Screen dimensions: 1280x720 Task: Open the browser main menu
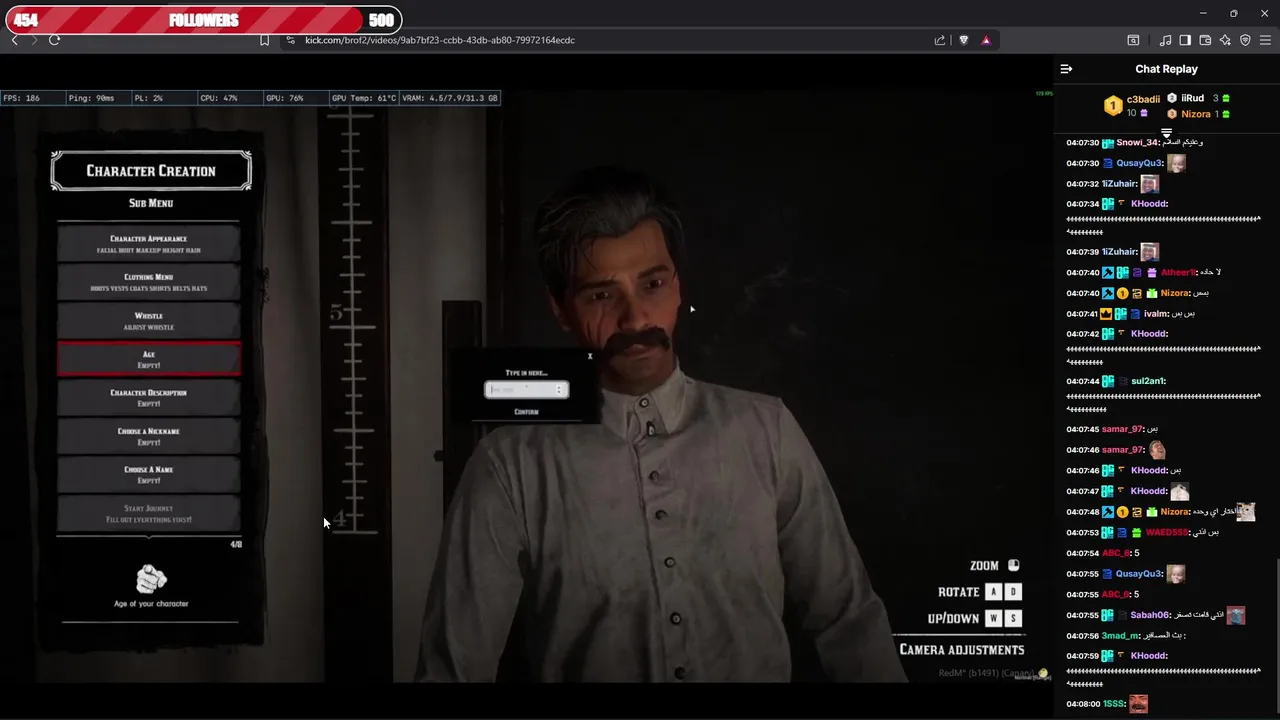[1265, 40]
